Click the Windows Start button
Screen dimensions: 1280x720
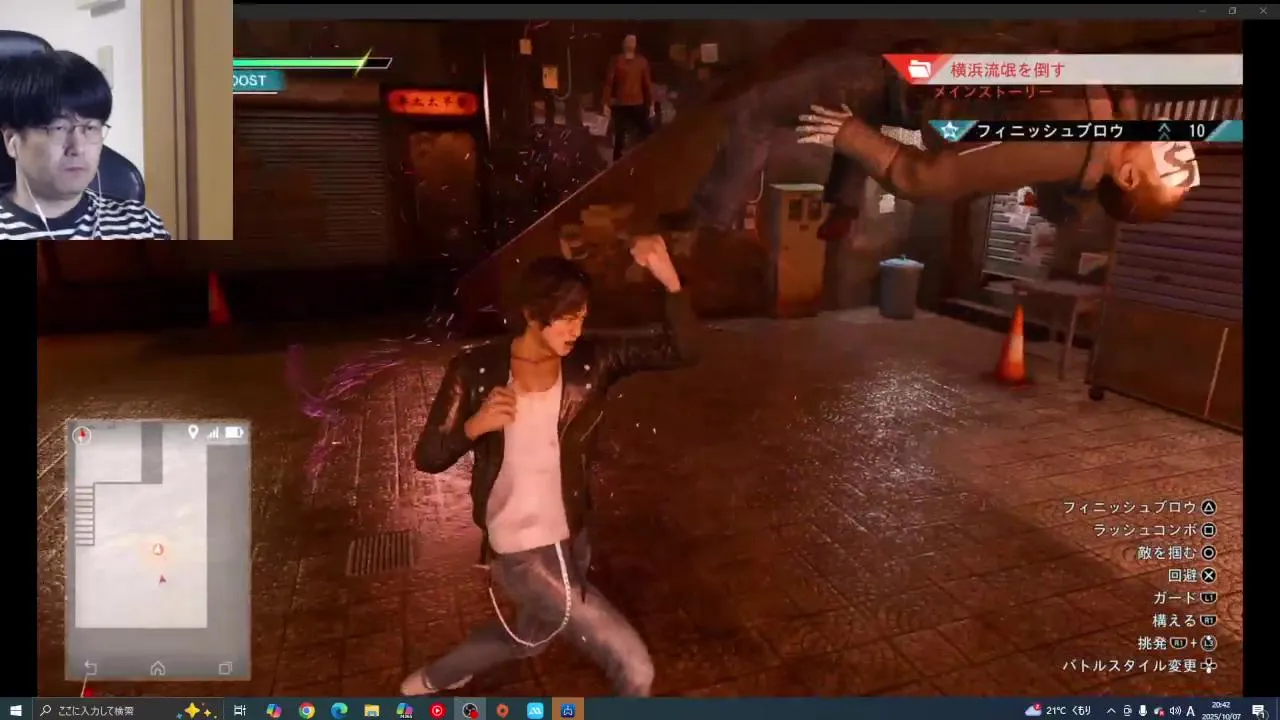pyautogui.click(x=16, y=710)
